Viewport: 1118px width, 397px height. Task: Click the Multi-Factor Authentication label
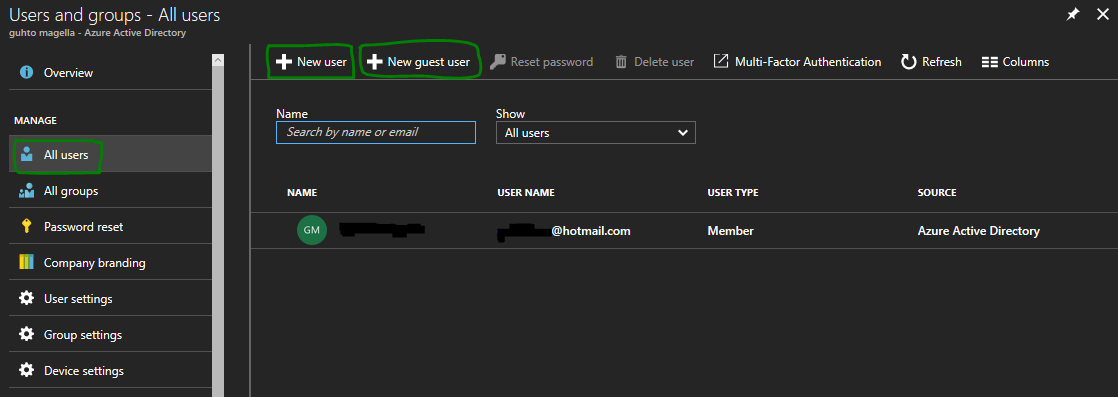(808, 62)
